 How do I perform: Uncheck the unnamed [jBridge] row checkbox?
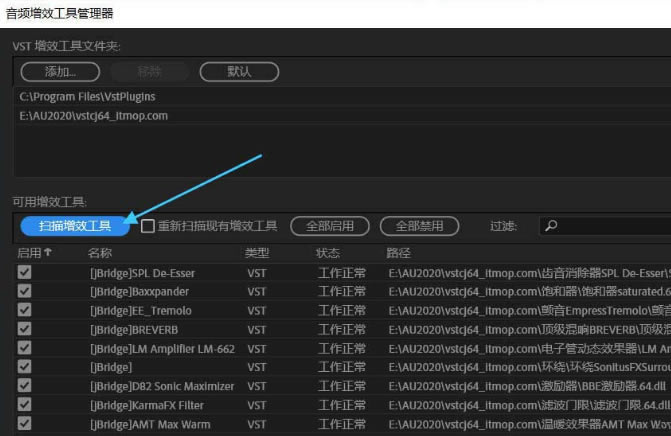click(24, 367)
